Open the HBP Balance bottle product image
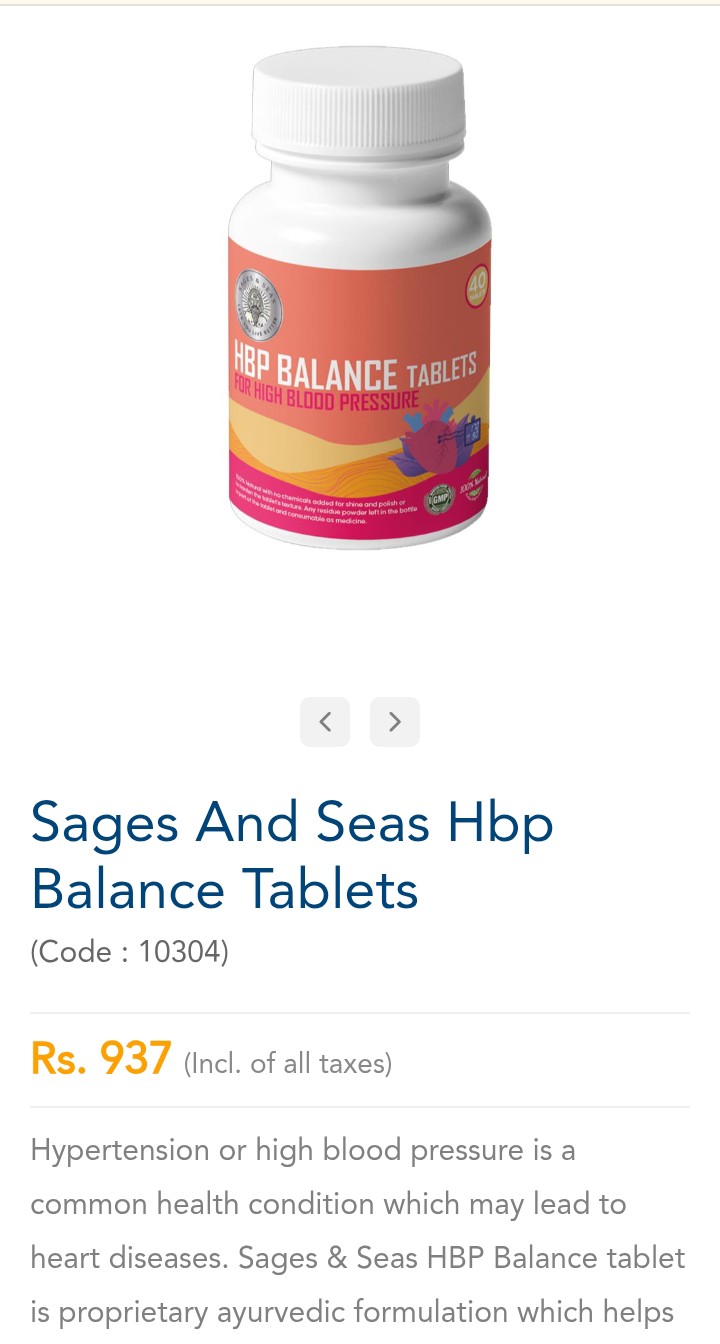The width and height of the screenshot is (720, 1344). 360,297
